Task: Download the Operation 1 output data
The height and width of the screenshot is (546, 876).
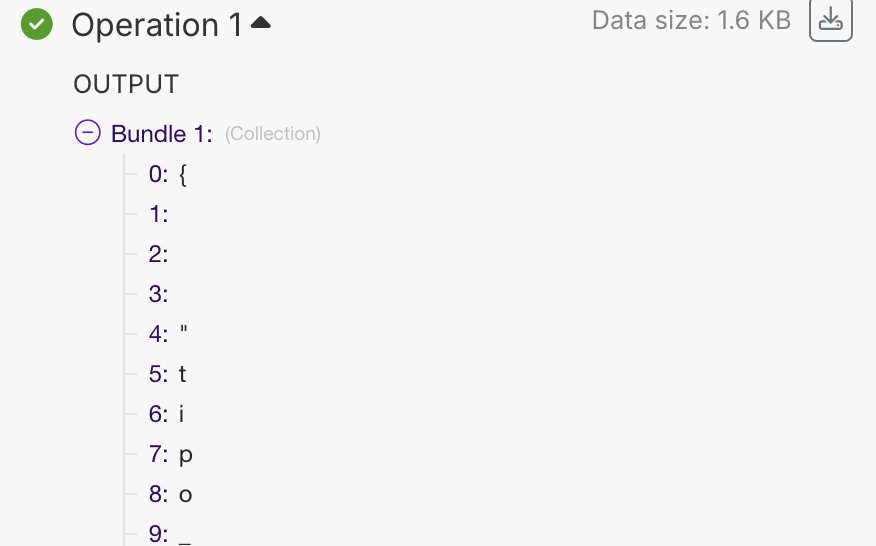Action: (830, 21)
